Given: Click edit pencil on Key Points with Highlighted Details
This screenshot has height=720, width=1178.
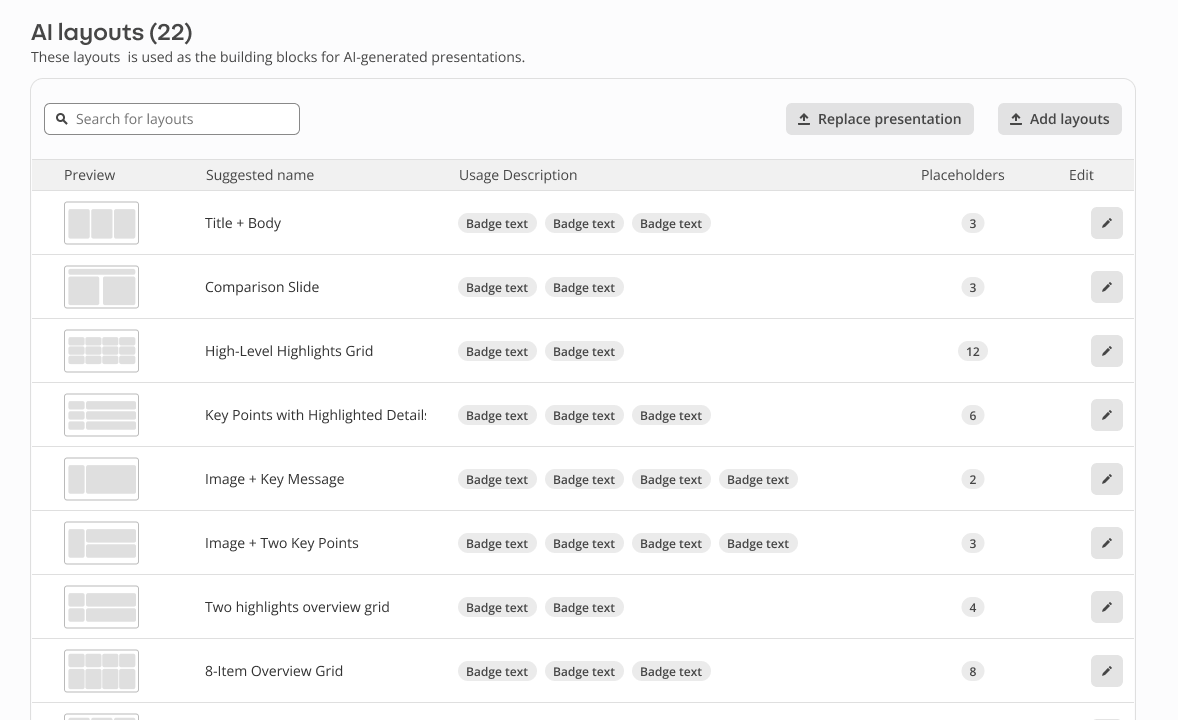Looking at the screenshot, I should coord(1107,415).
